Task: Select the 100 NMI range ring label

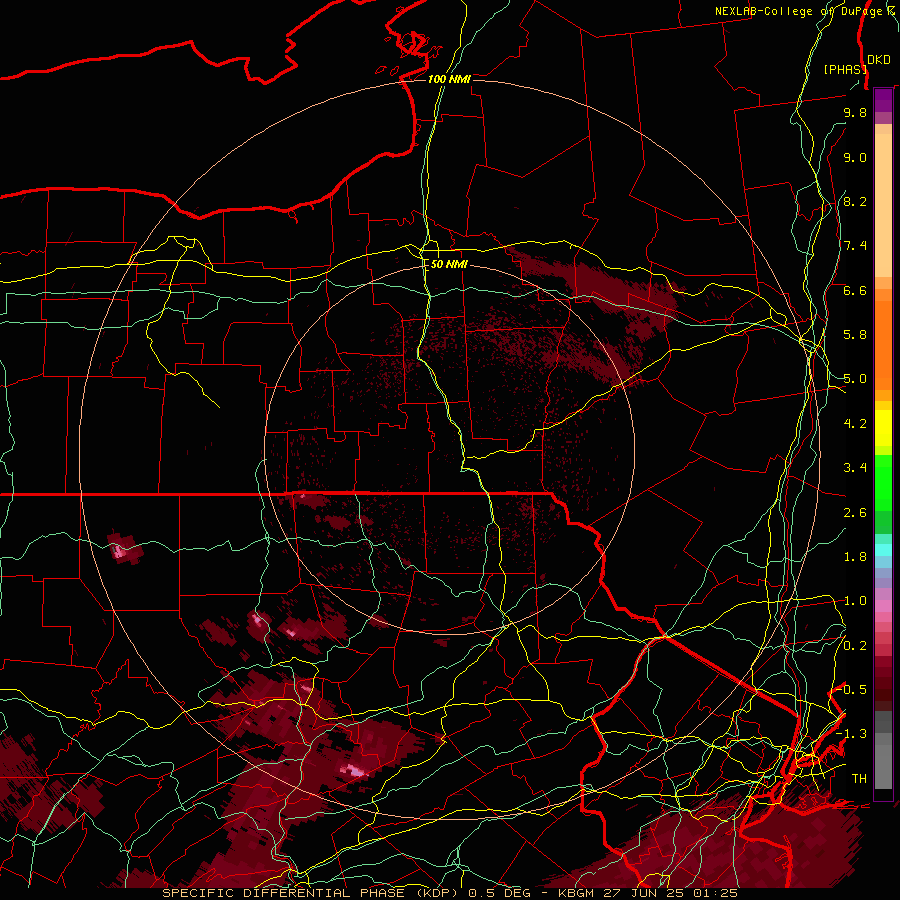Action: [x=449, y=79]
